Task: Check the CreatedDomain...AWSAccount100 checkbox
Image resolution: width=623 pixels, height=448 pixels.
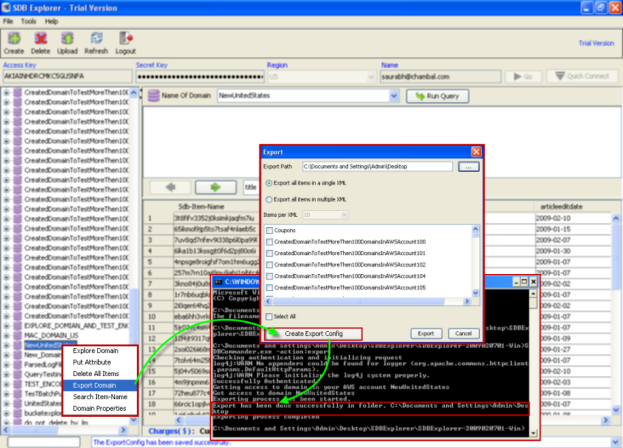Action: point(269,242)
